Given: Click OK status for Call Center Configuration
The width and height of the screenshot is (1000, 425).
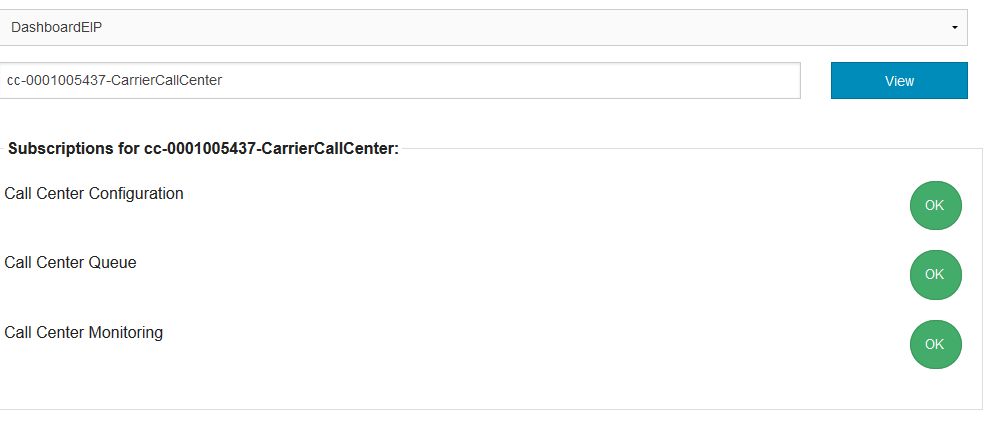Looking at the screenshot, I should tap(935, 205).
